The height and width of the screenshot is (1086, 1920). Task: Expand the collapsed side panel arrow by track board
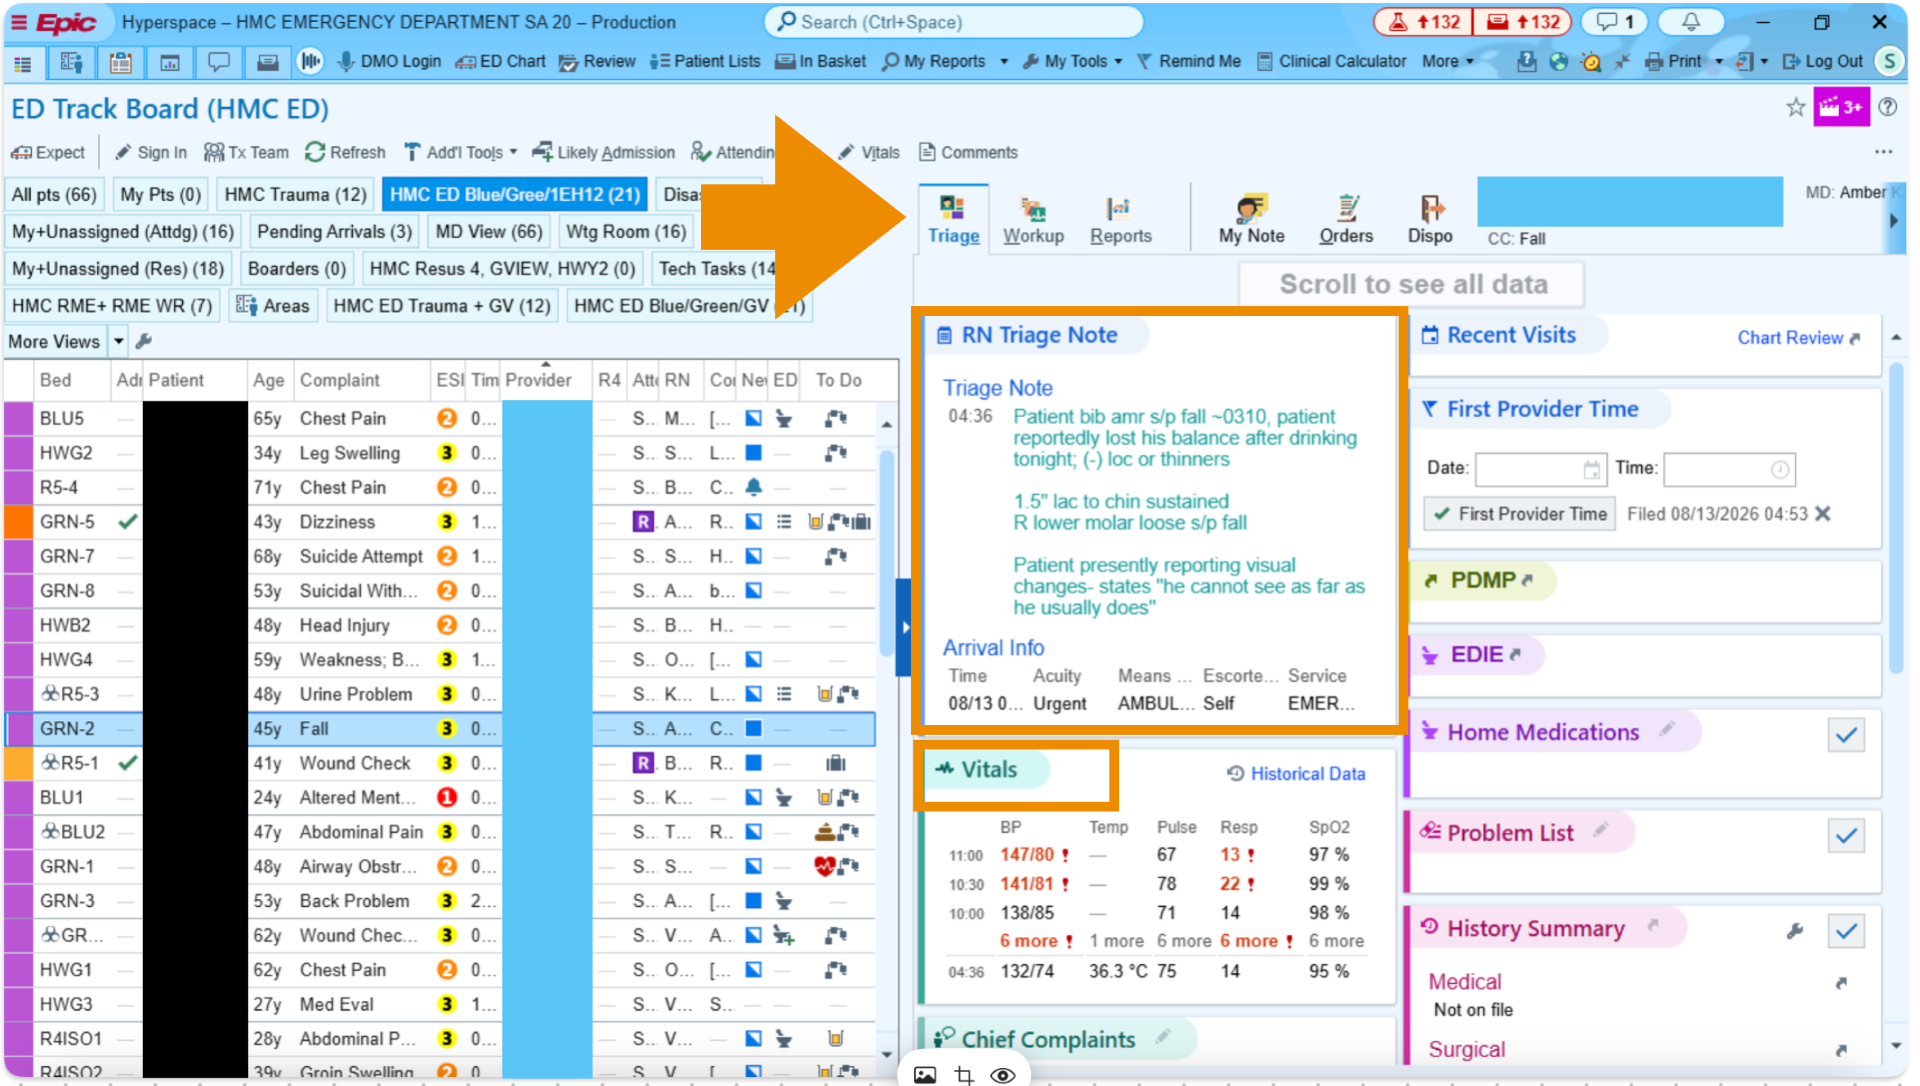coord(904,628)
